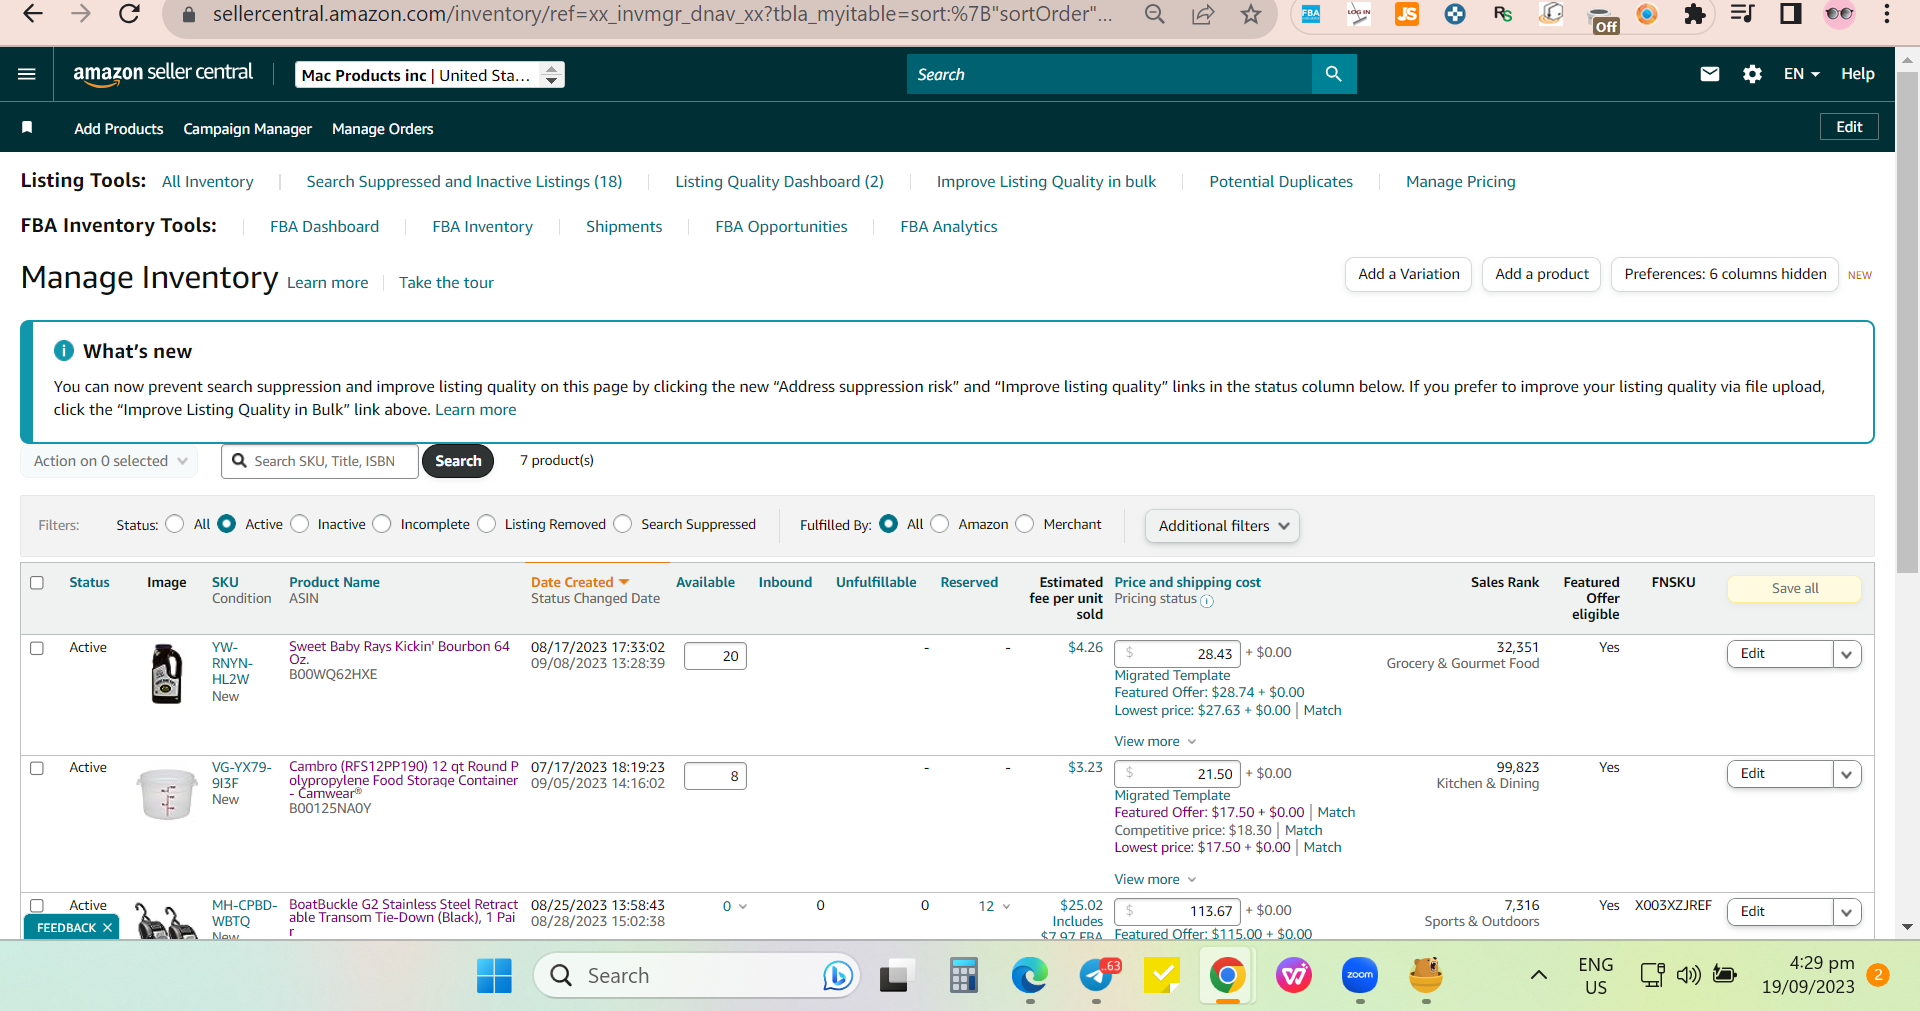This screenshot has height=1011, width=1920.
Task: Open the Take the tour link
Action: pyautogui.click(x=447, y=283)
